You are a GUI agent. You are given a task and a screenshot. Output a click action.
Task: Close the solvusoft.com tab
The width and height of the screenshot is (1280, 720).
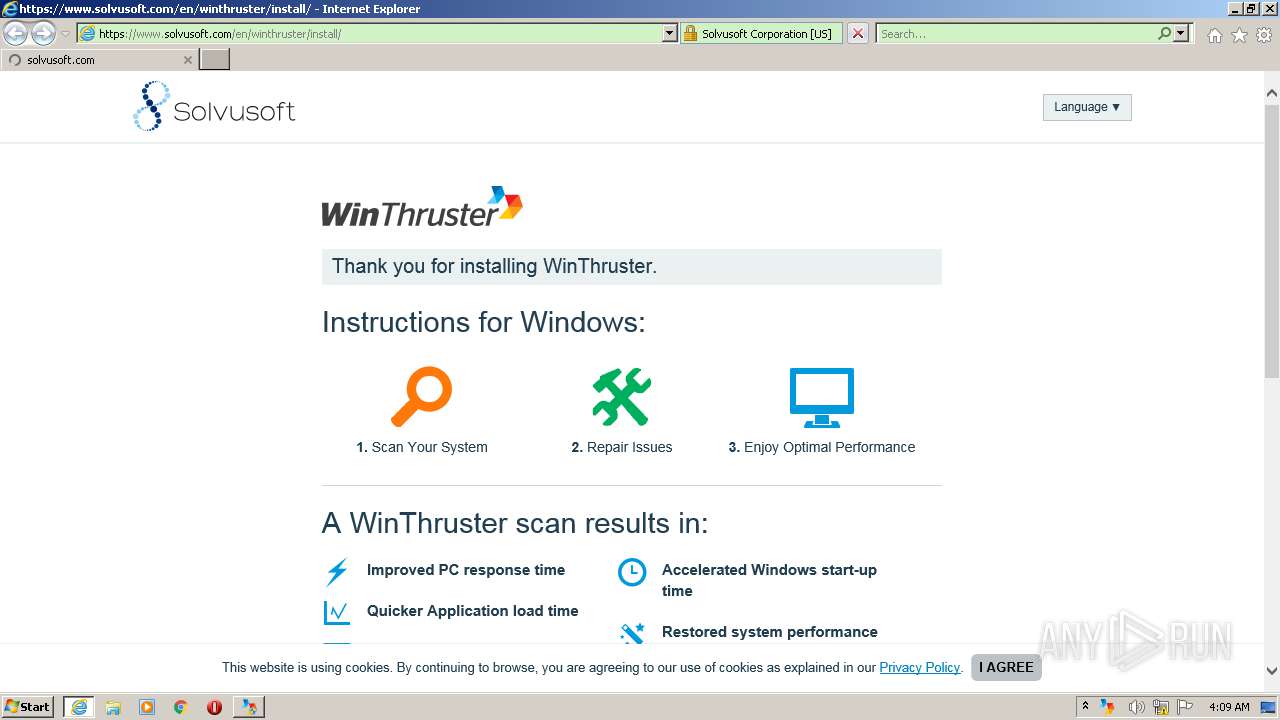coord(187,60)
